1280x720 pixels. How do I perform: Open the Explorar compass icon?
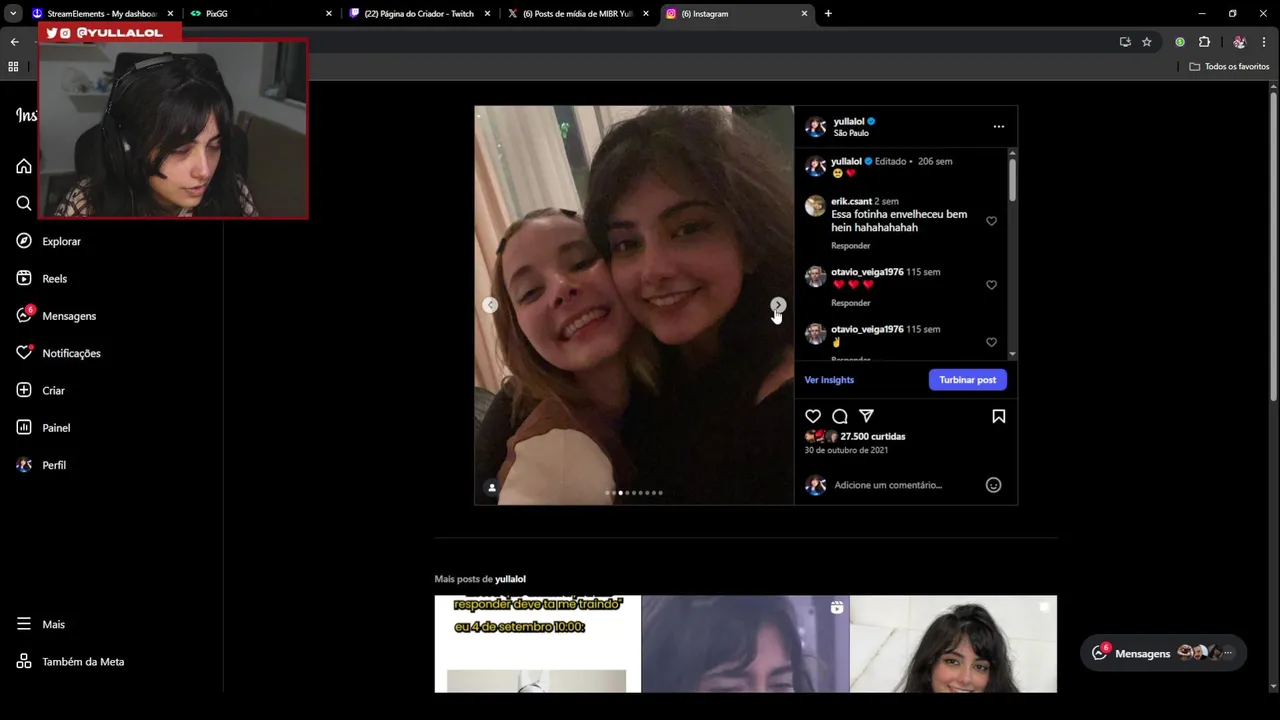point(24,241)
